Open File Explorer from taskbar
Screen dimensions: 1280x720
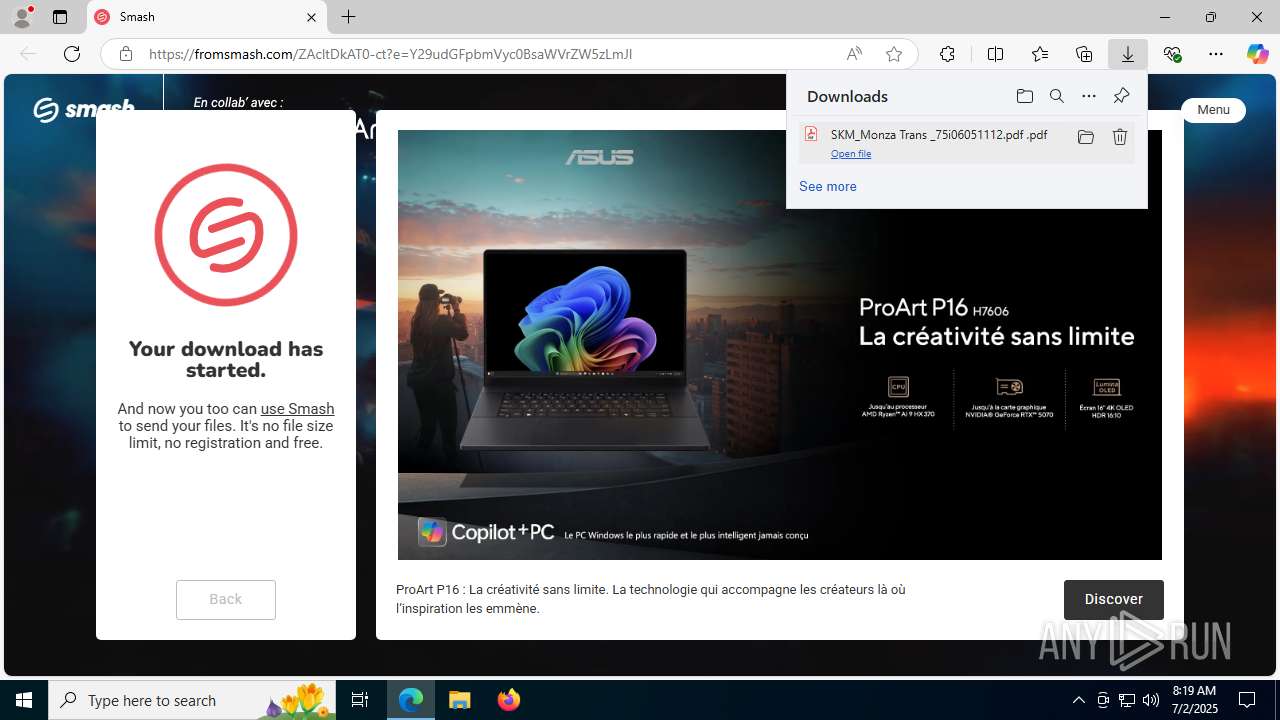[459, 700]
